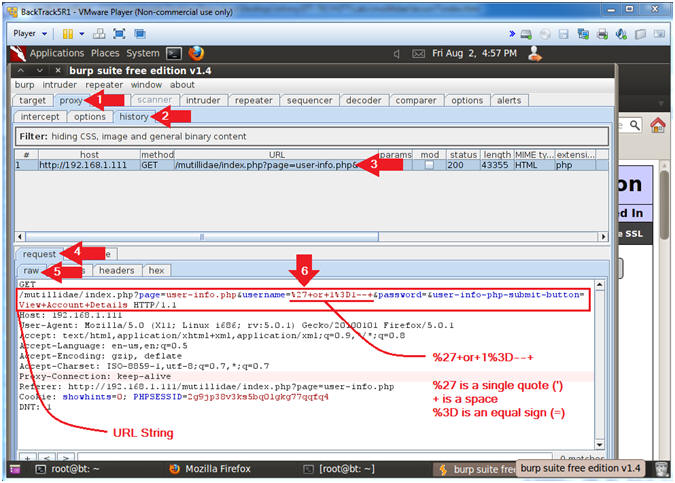The width and height of the screenshot is (675, 483).
Task: Switch to the target tab
Action: pyautogui.click(x=32, y=100)
